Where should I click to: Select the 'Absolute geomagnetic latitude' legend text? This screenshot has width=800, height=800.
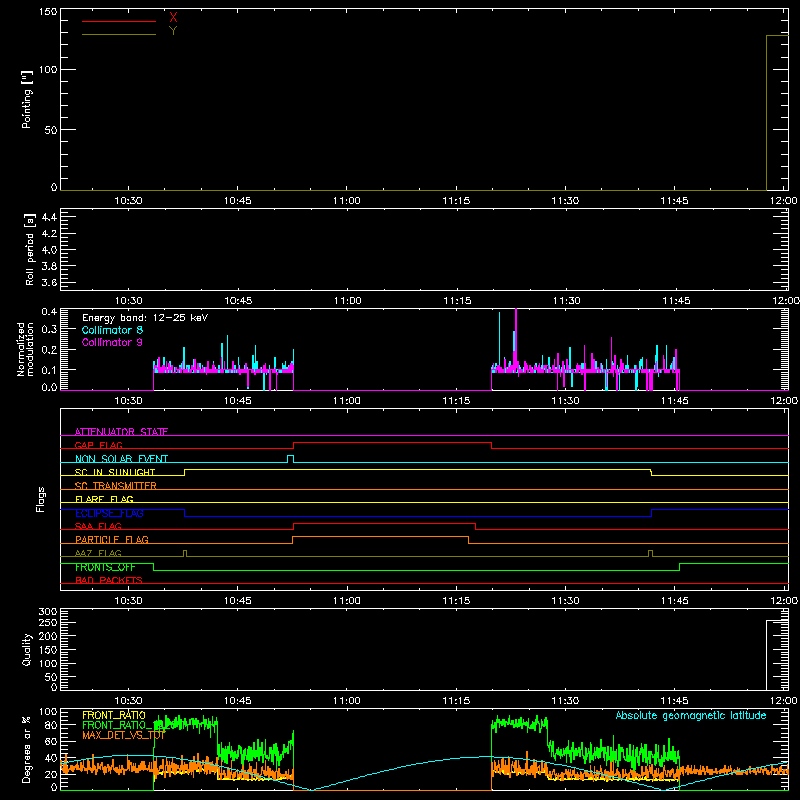691,715
